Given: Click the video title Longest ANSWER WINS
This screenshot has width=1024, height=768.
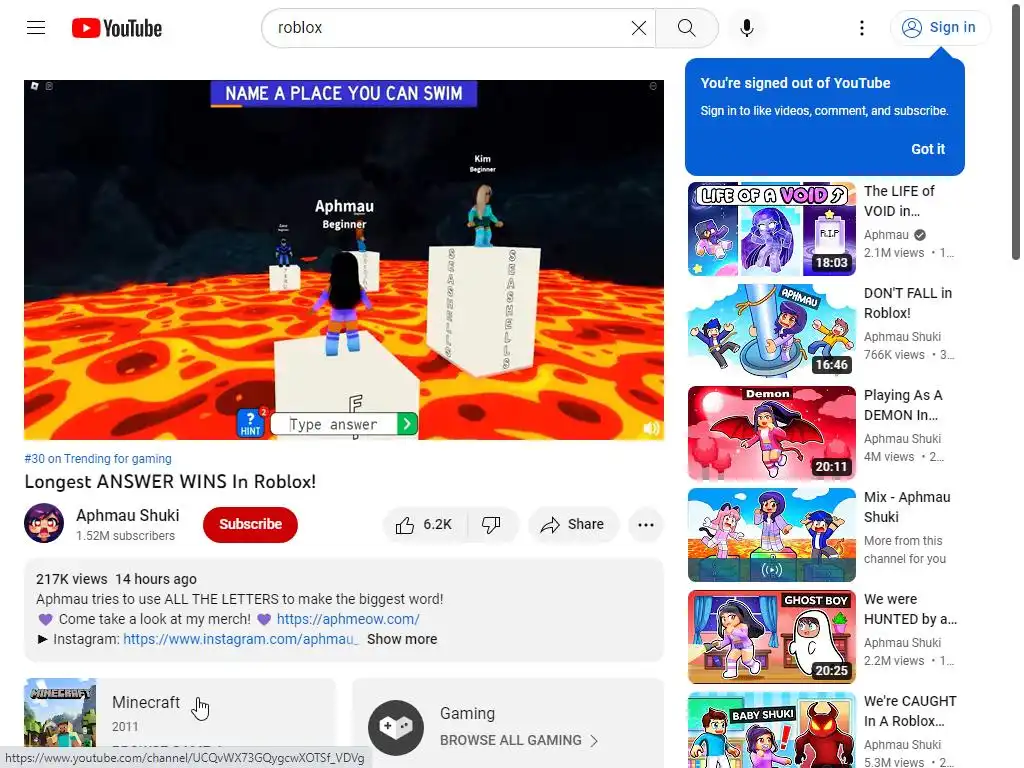Looking at the screenshot, I should [x=170, y=482].
